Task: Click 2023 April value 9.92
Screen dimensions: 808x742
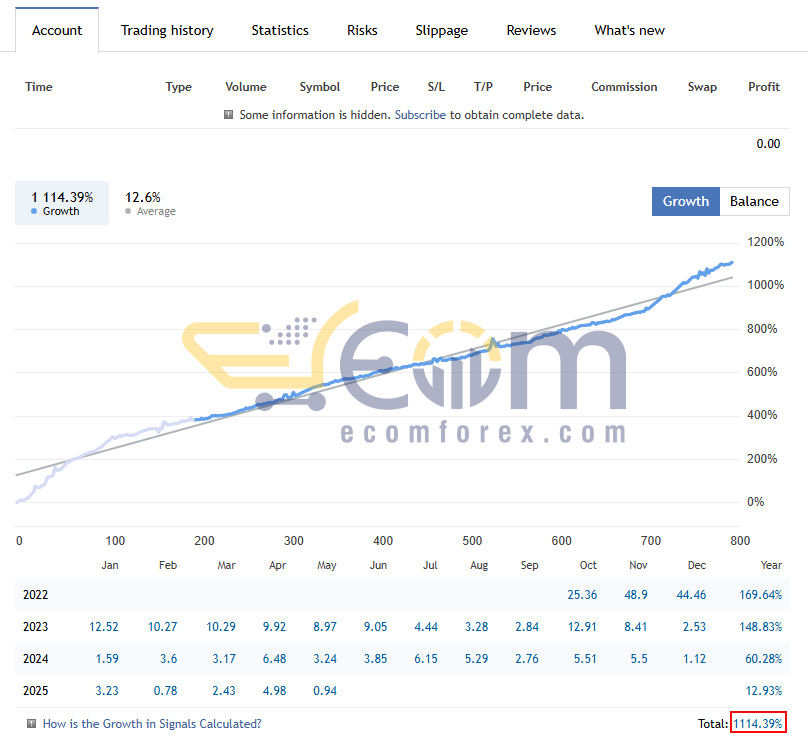Action: click(274, 627)
